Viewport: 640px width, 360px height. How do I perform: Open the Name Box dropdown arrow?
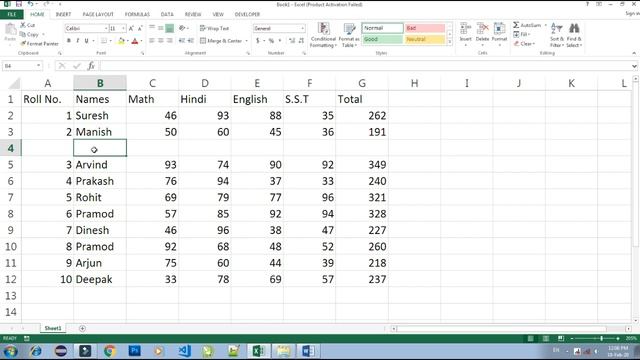38,66
